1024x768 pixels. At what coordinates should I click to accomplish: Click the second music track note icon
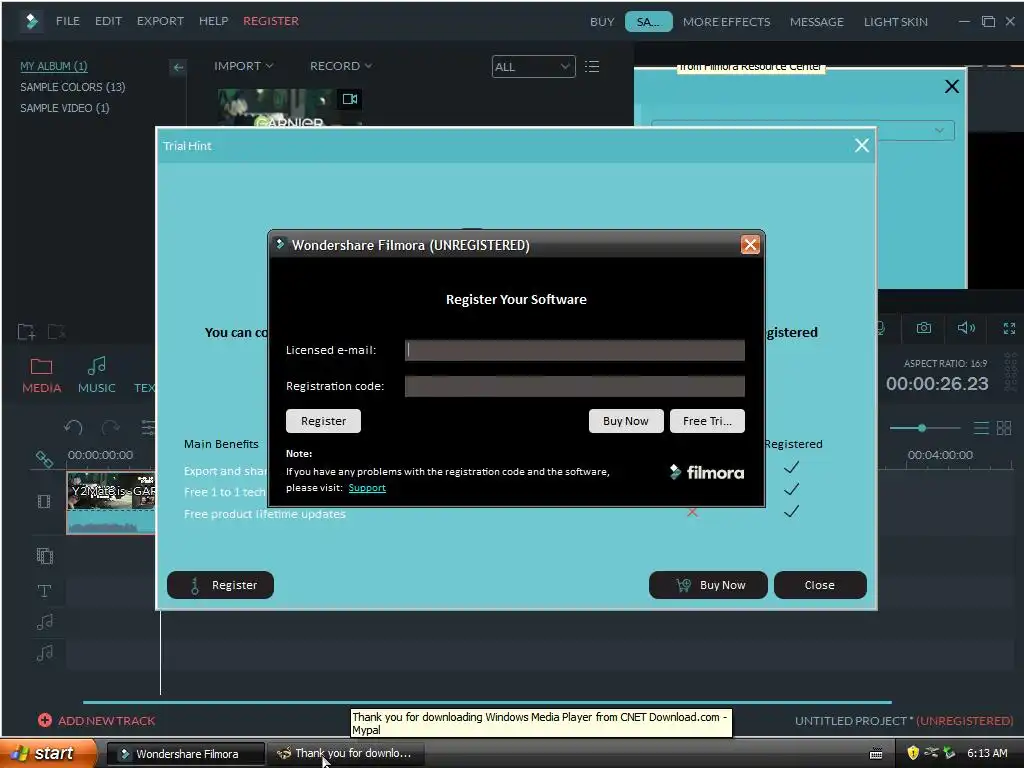[44, 652]
